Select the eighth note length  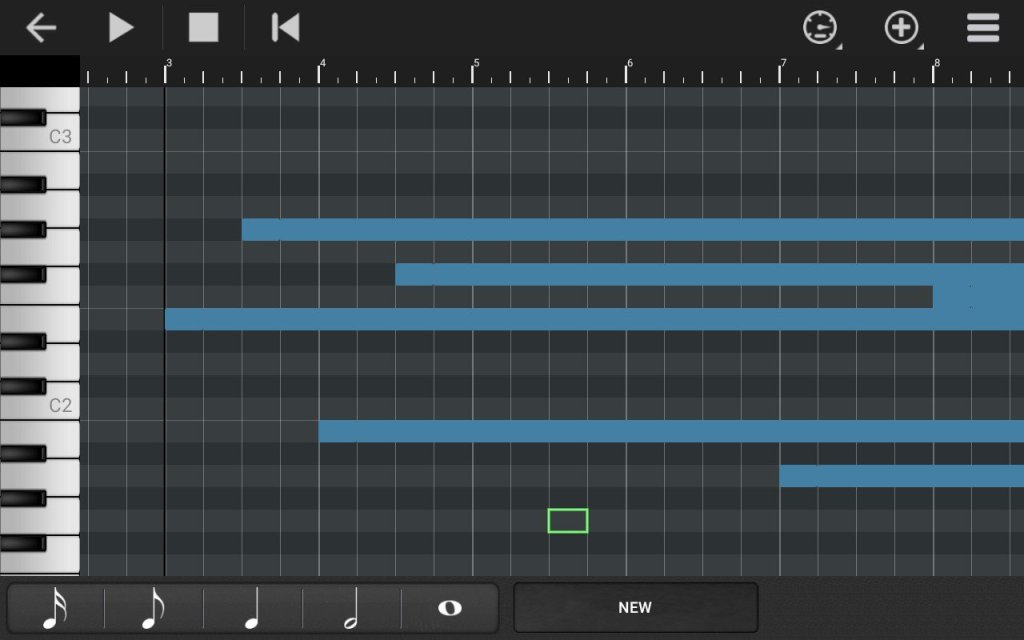click(153, 608)
